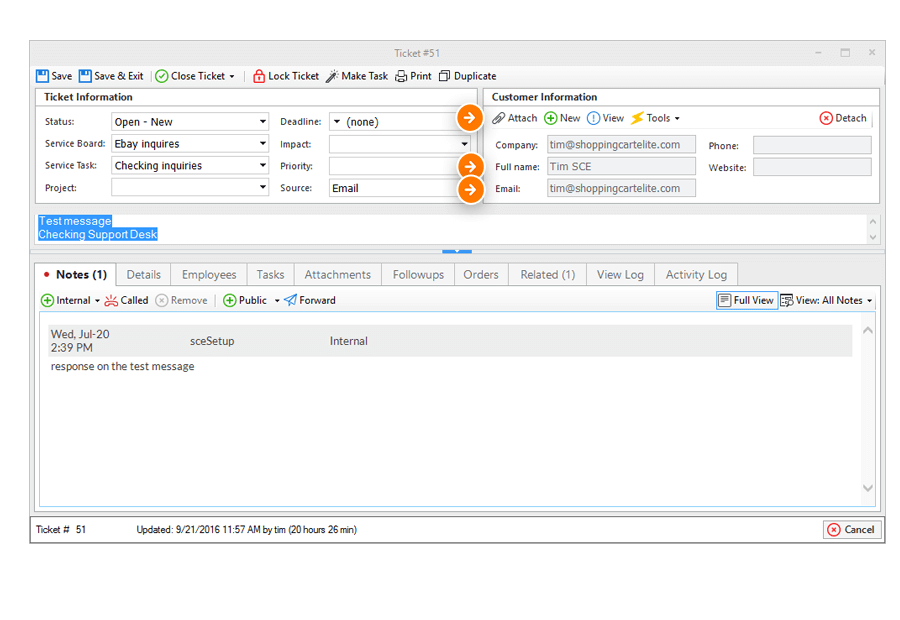Click the Full name field Tim SCE
Image resolution: width=900 pixels, height=620 pixels.
point(621,166)
